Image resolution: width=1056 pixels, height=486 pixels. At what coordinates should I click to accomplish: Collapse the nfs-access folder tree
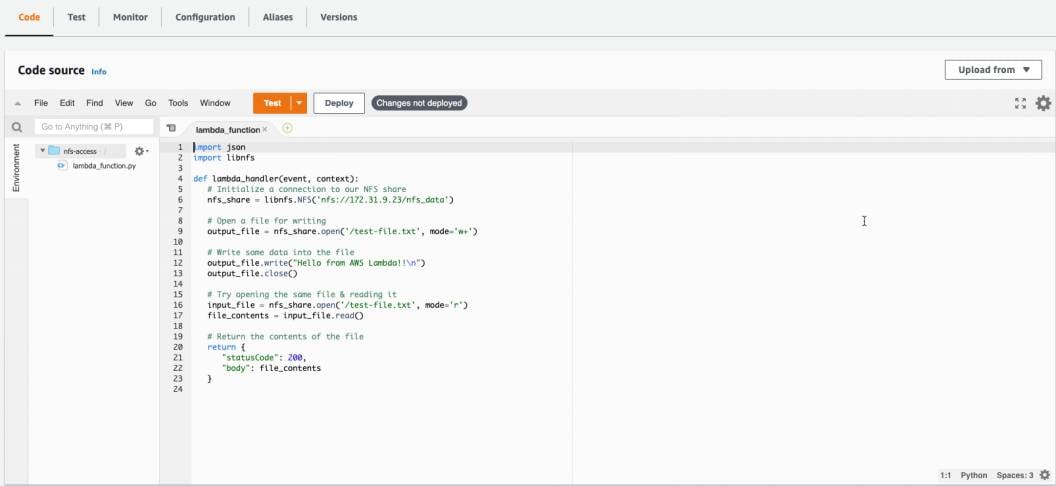[43, 151]
